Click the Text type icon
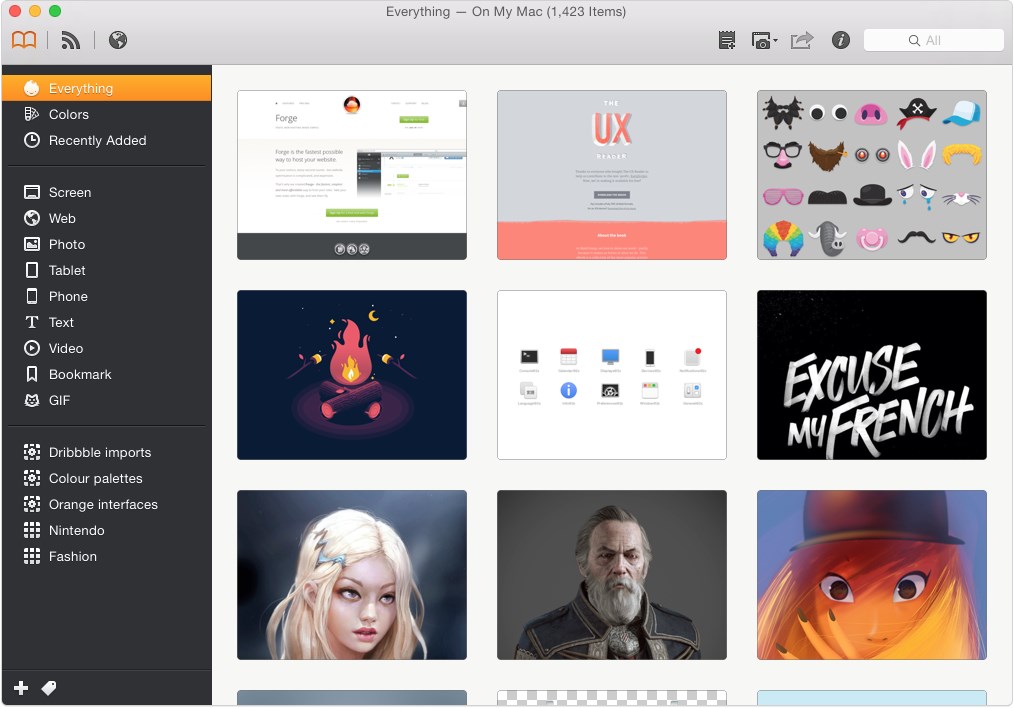Viewport: 1014px width, 708px height. [x=32, y=322]
